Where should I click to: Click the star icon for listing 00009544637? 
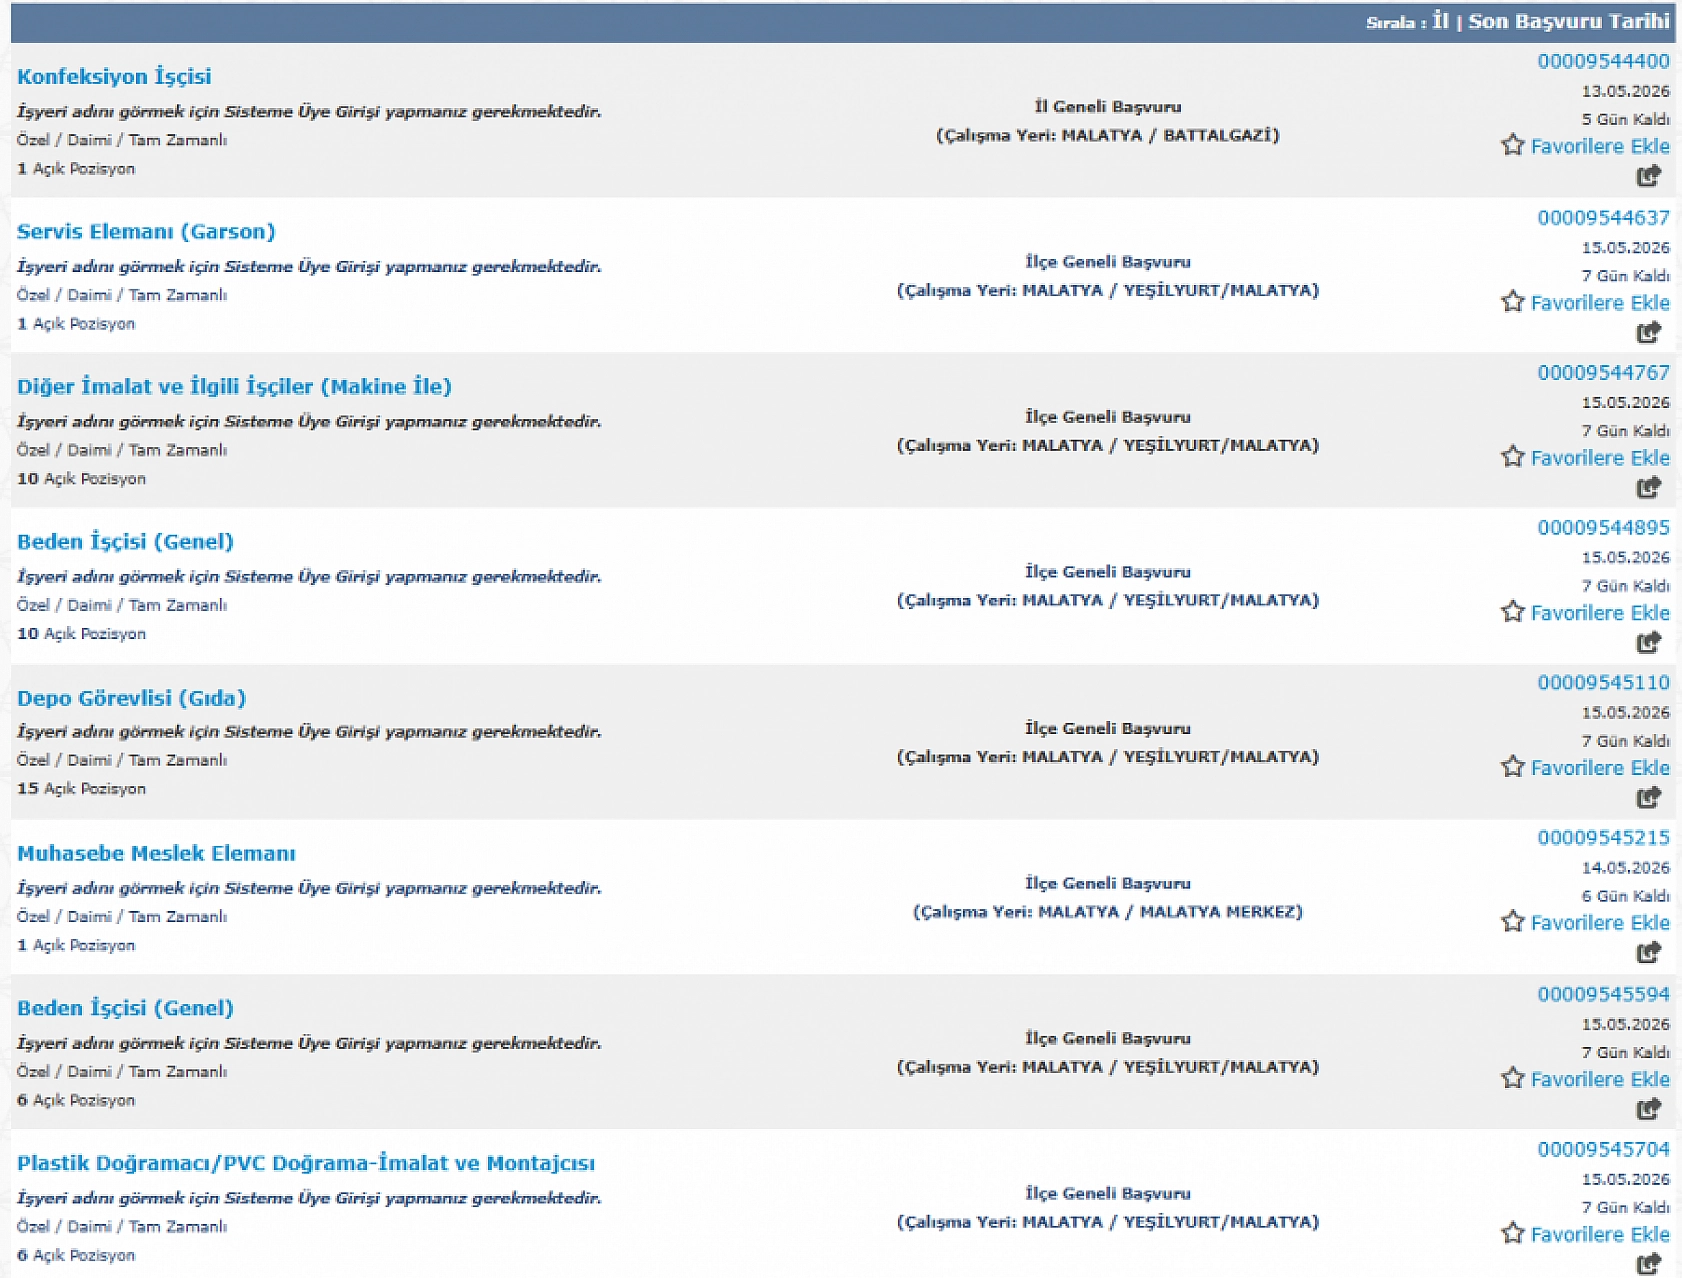(x=1512, y=302)
